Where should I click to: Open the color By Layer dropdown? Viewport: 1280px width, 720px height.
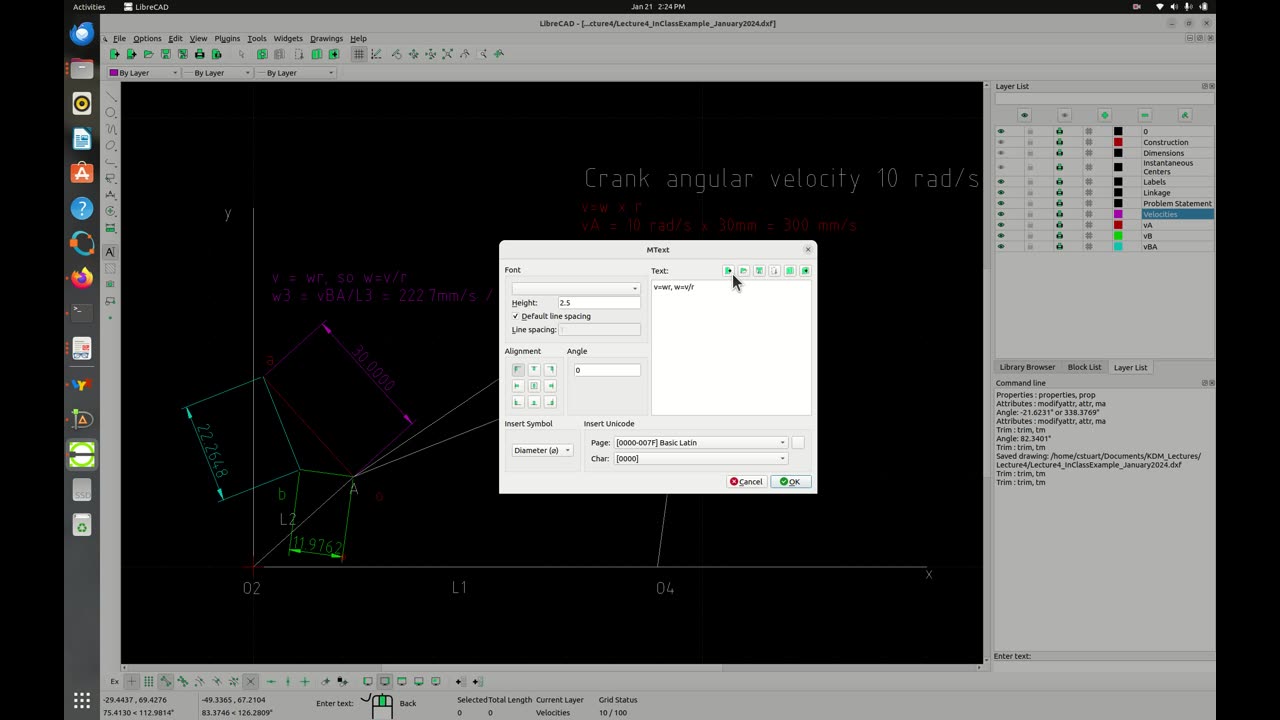144,73
